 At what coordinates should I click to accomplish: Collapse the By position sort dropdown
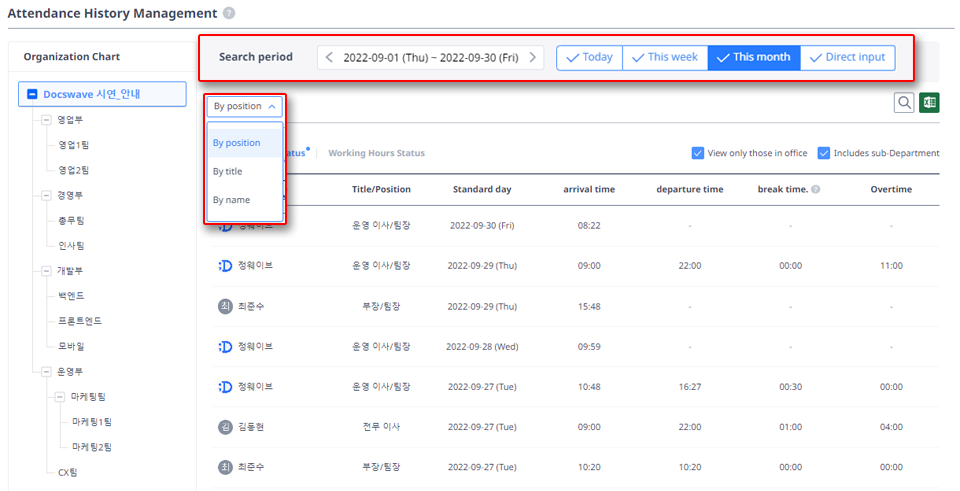tap(244, 106)
